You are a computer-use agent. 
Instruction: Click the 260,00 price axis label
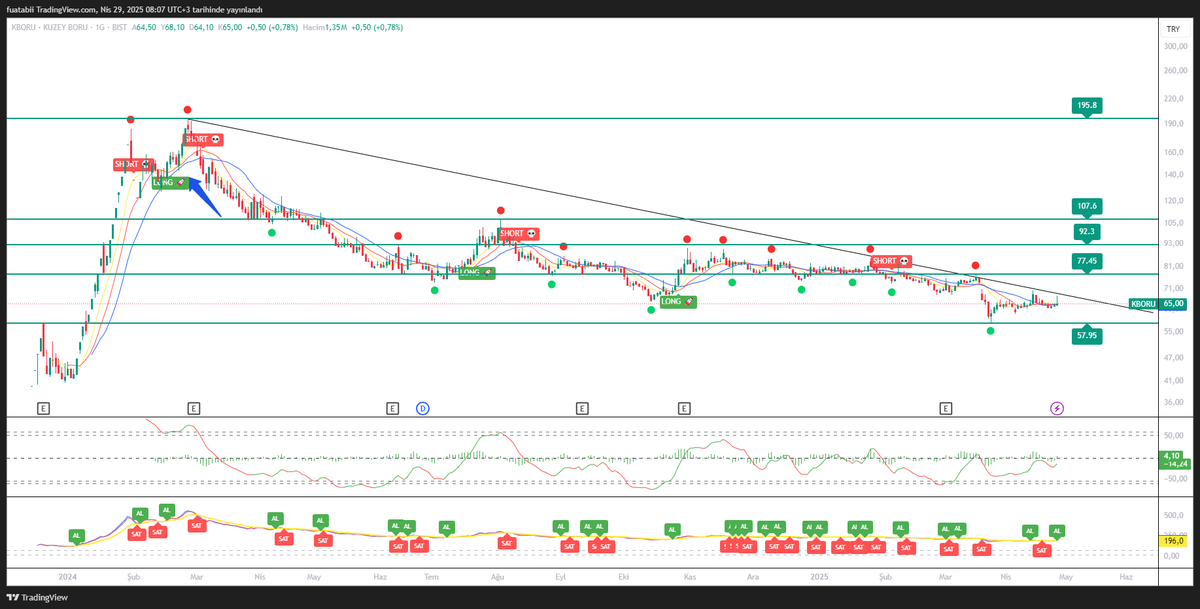(1175, 71)
